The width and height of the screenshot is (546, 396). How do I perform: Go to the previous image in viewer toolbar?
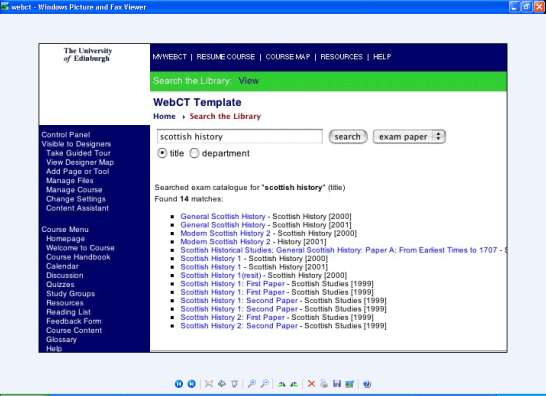point(179,384)
